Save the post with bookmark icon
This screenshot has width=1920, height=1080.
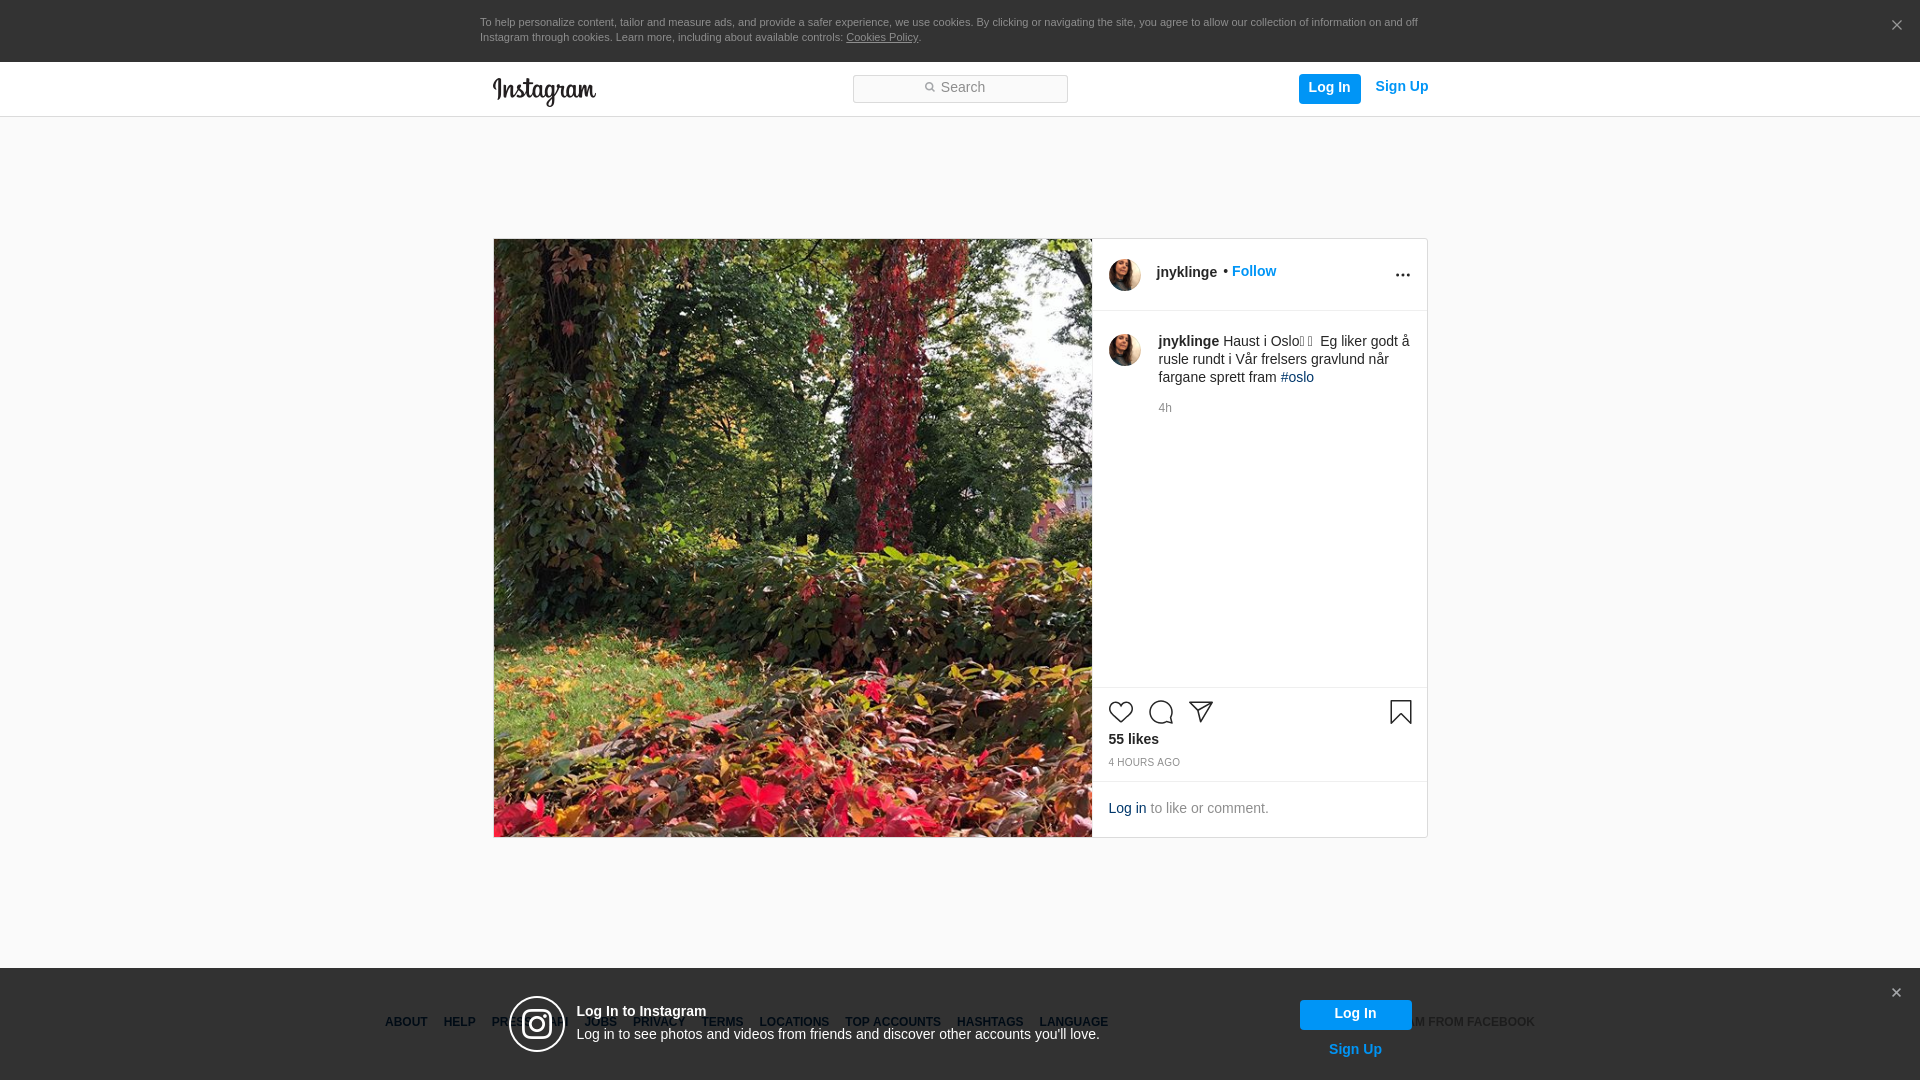[x=1400, y=712]
